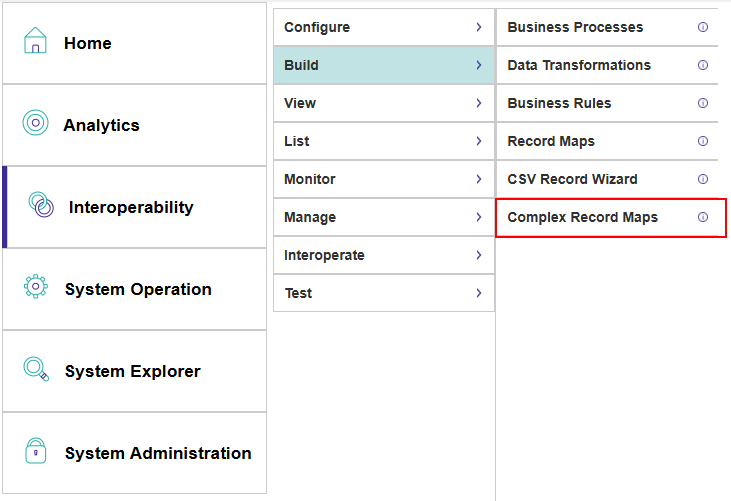This screenshot has width=731, height=501.
Task: Click the System Administration lock icon
Action: 35,451
